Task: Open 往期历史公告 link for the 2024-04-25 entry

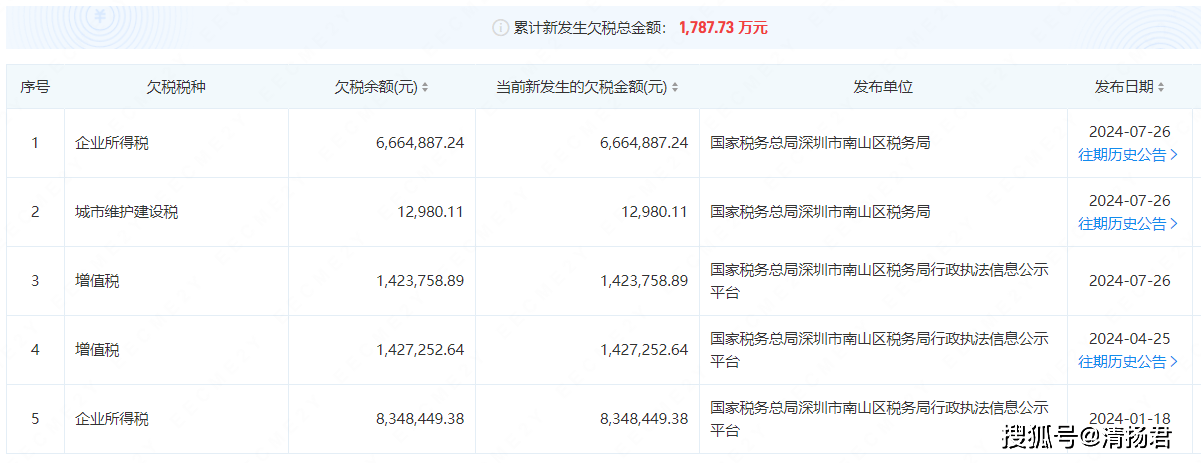Action: click(1128, 362)
